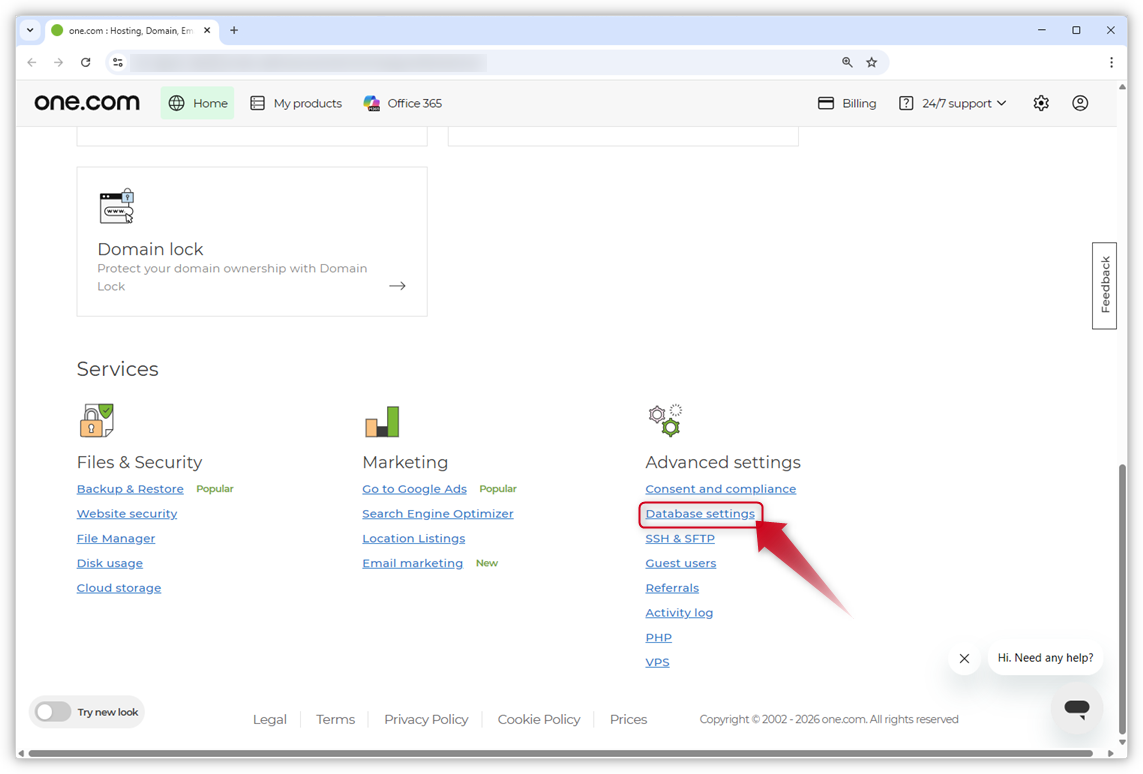Open the chat helper bubble
Image resolution: width=1143 pixels, height=774 pixels.
pyautogui.click(x=1077, y=708)
